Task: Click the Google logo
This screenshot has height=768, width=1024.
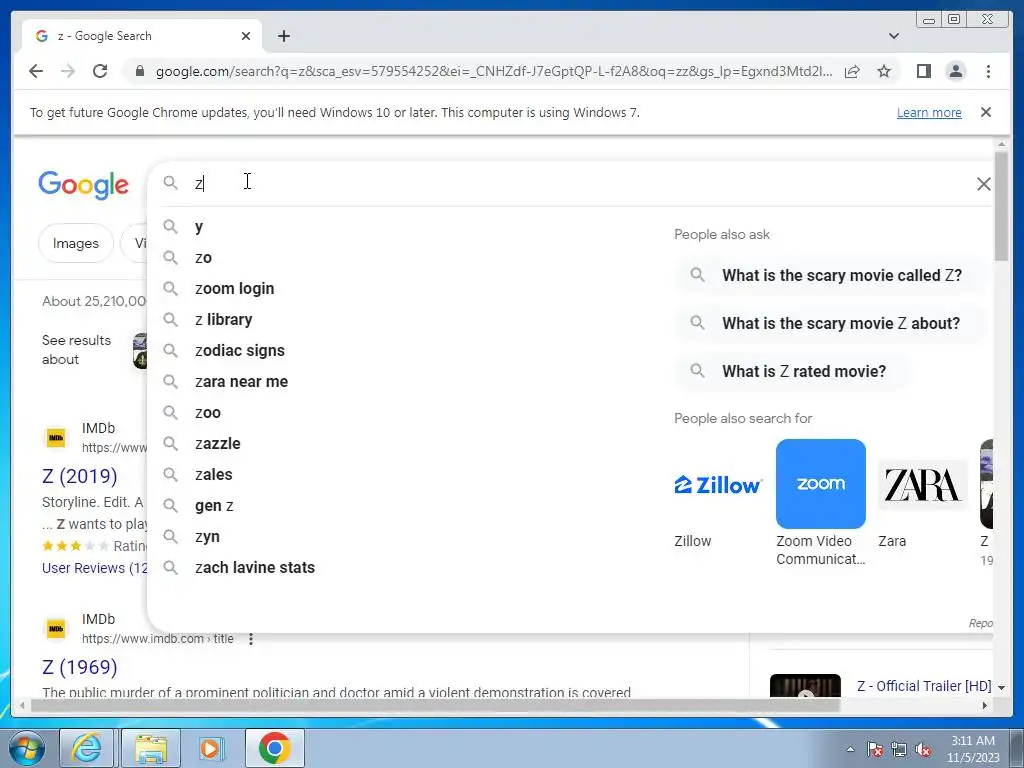Action: pyautogui.click(x=84, y=185)
